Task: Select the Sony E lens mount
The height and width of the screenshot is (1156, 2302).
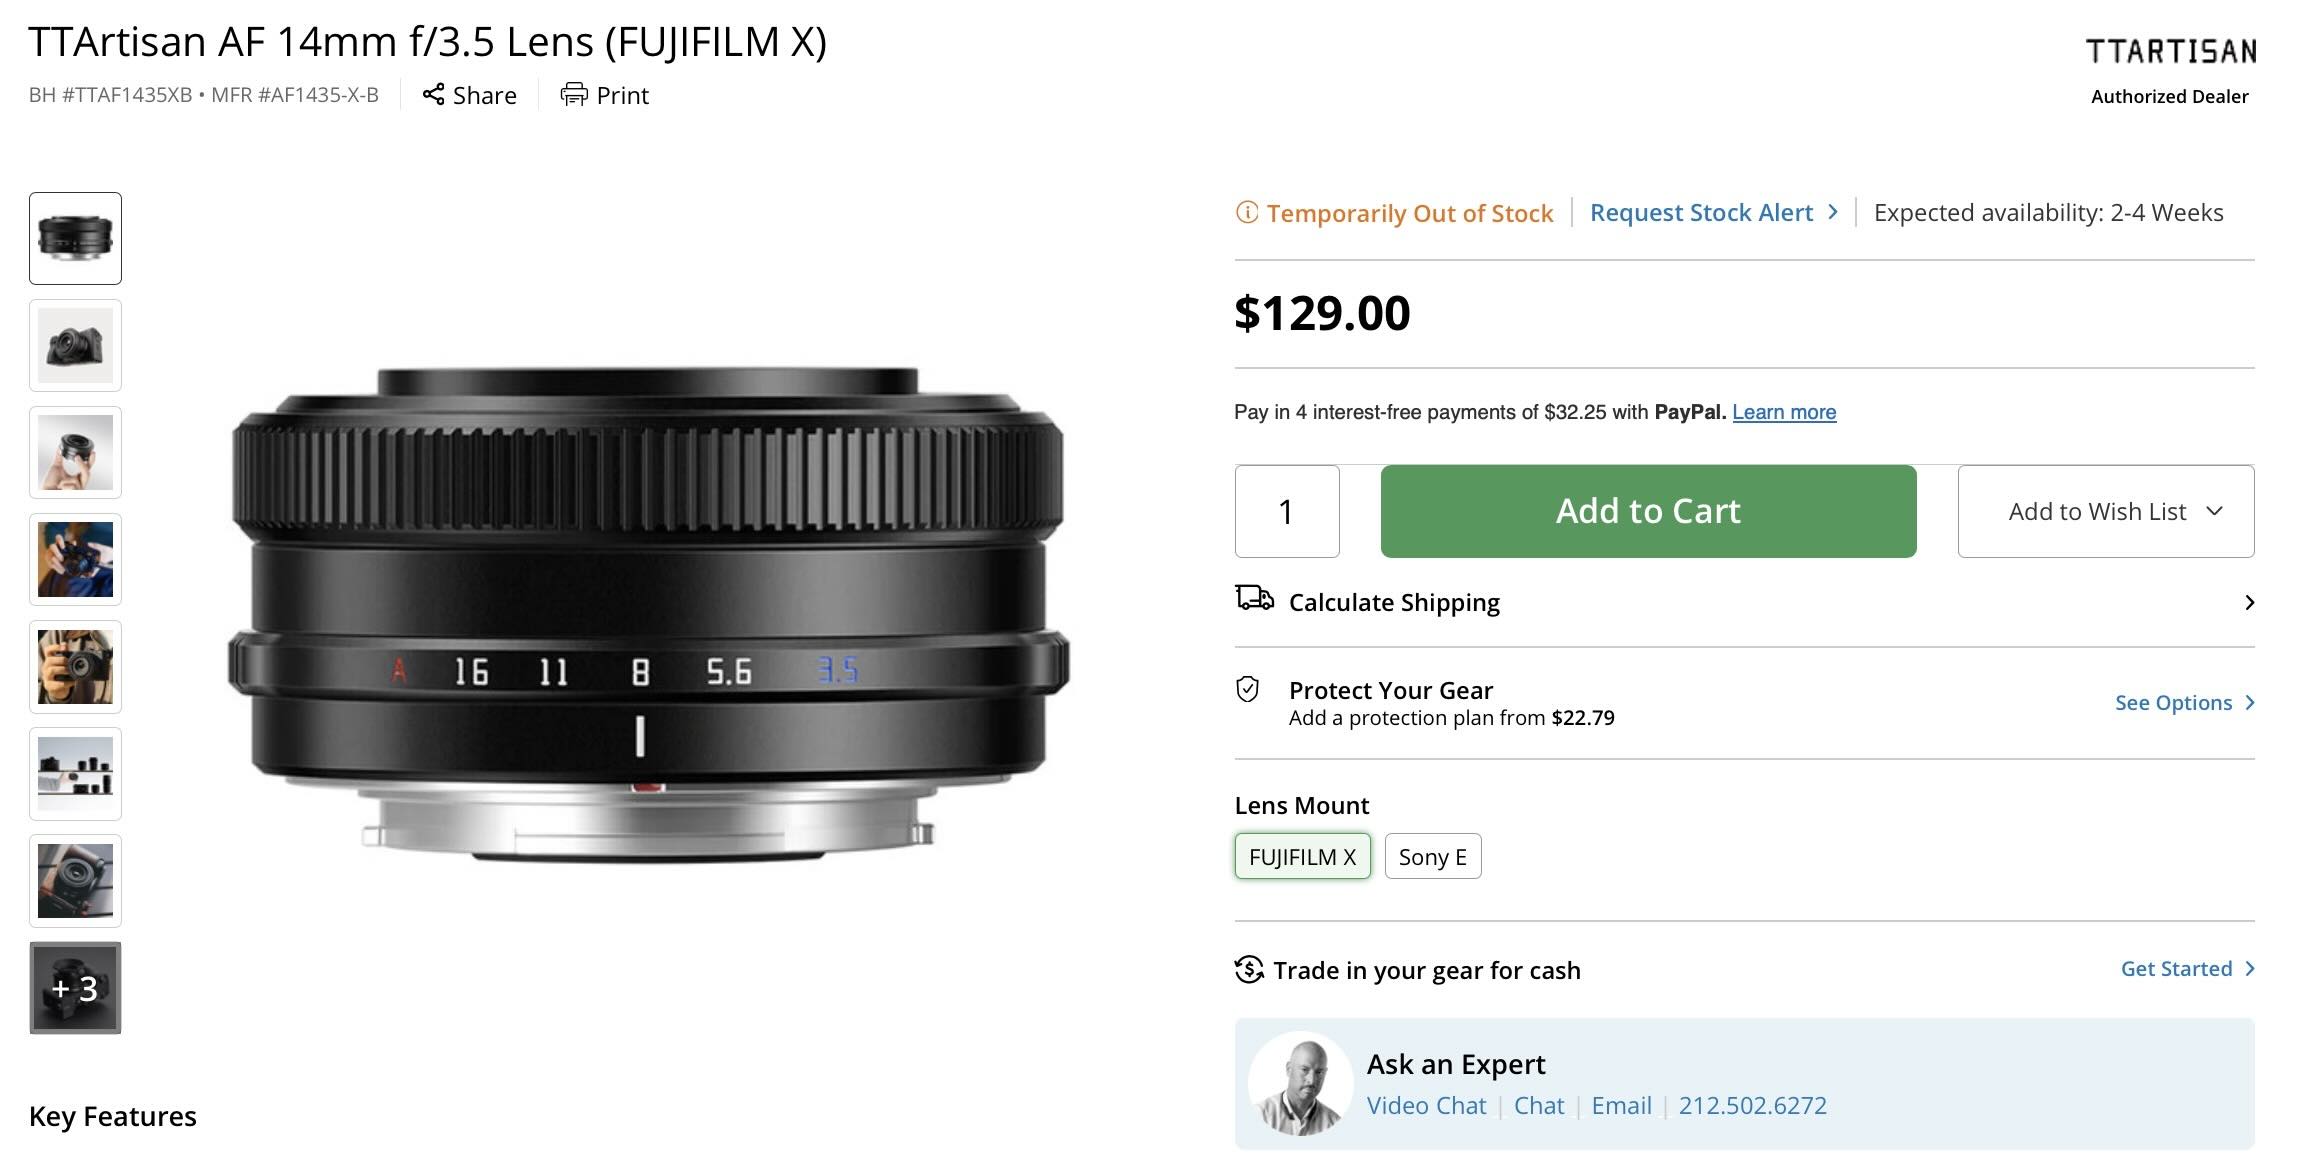Action: click(1432, 856)
